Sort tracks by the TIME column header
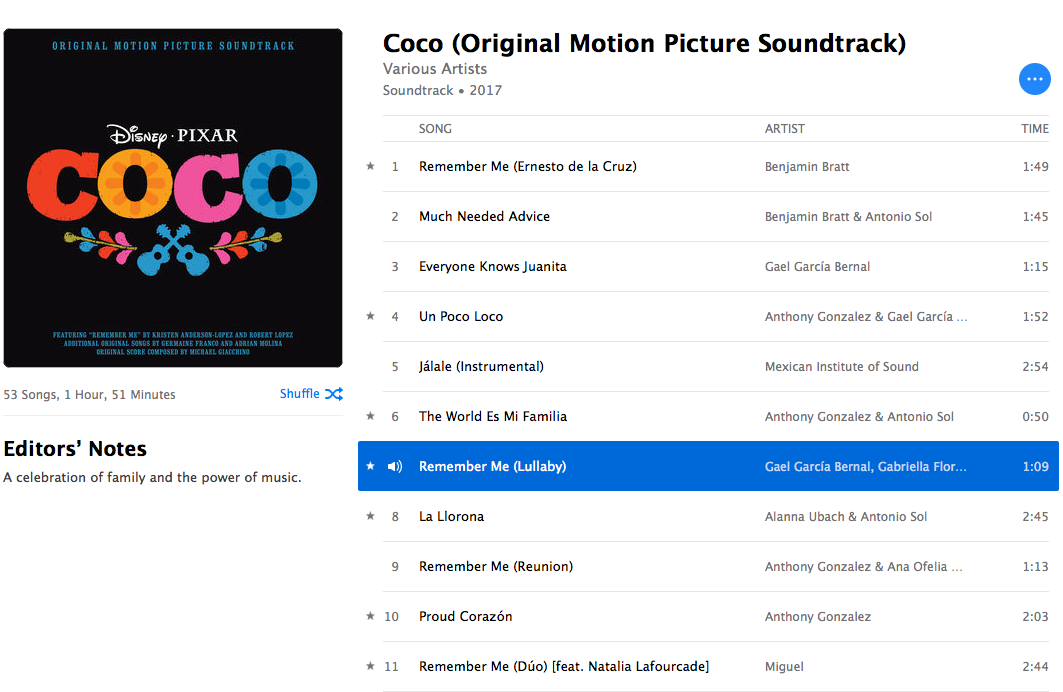Screen dimensions: 1063x692 [1034, 129]
